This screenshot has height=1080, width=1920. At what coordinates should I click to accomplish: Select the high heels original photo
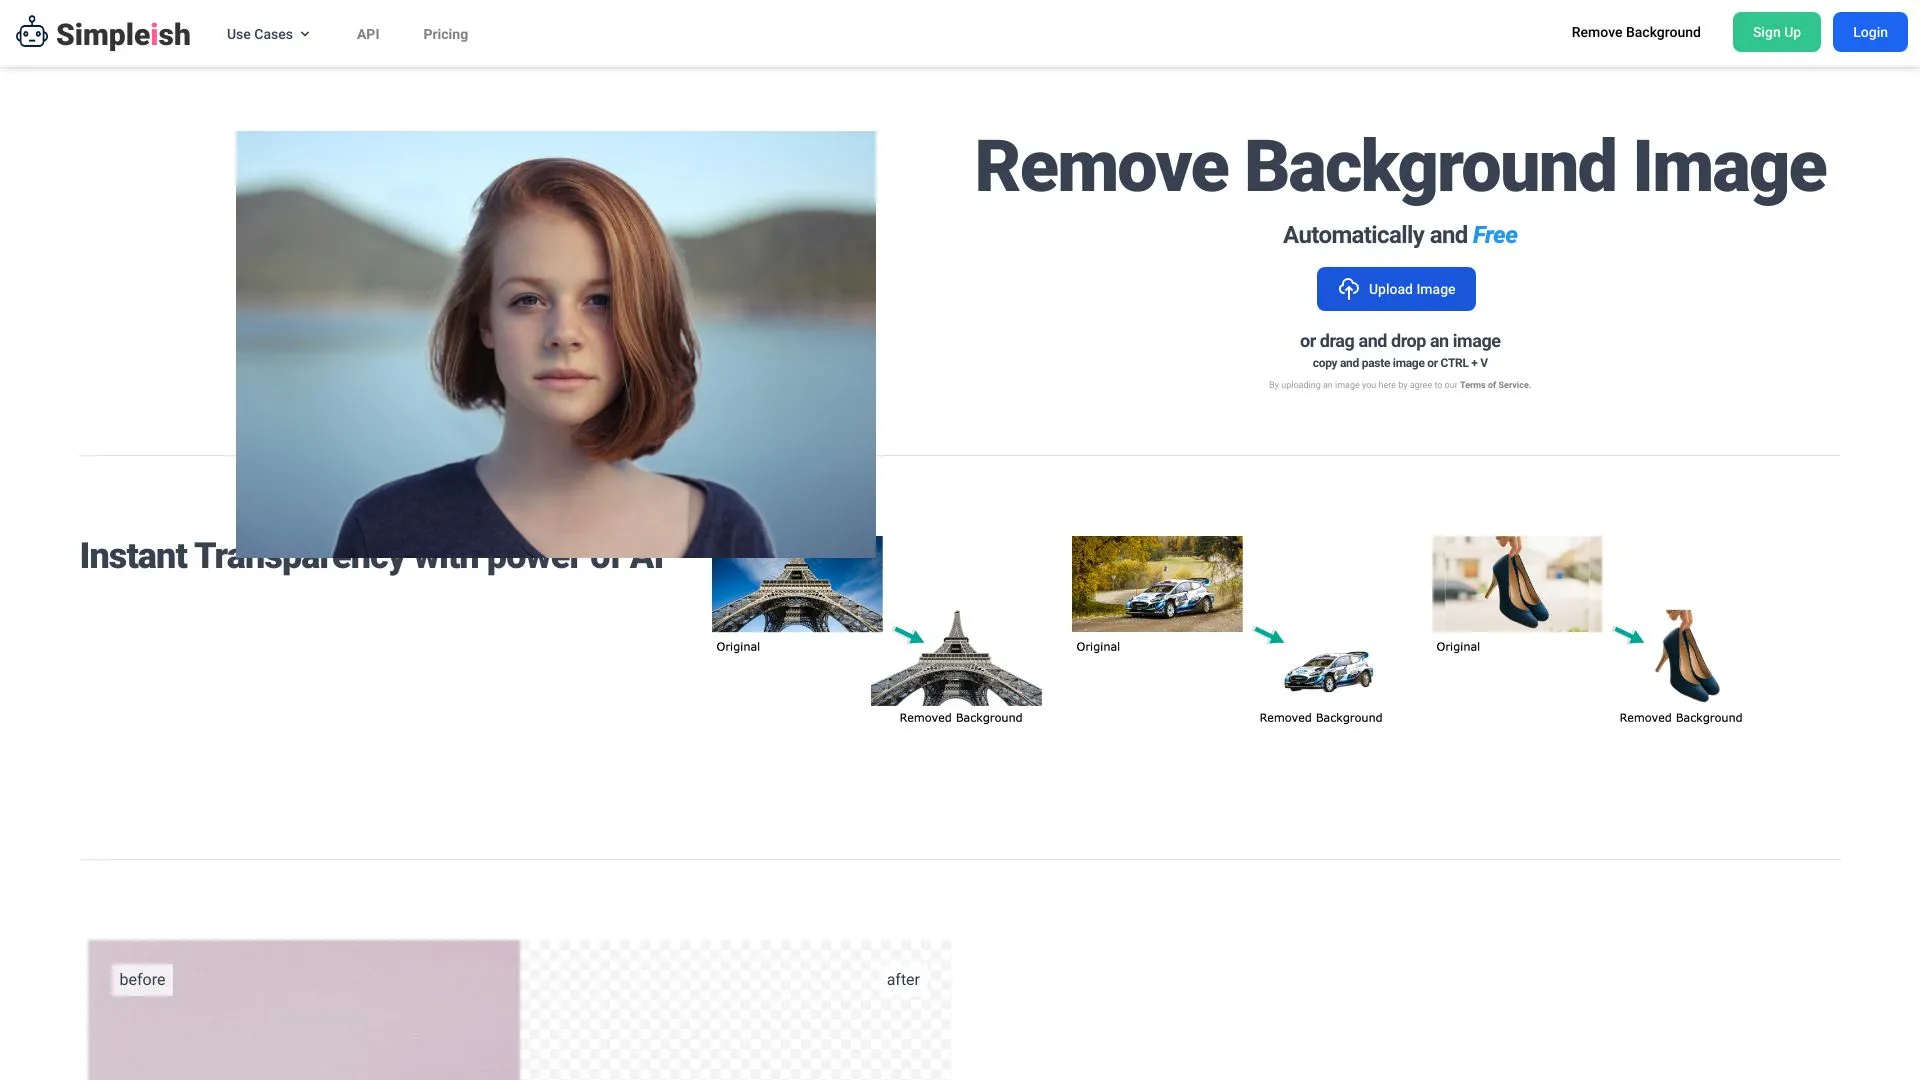1516,583
